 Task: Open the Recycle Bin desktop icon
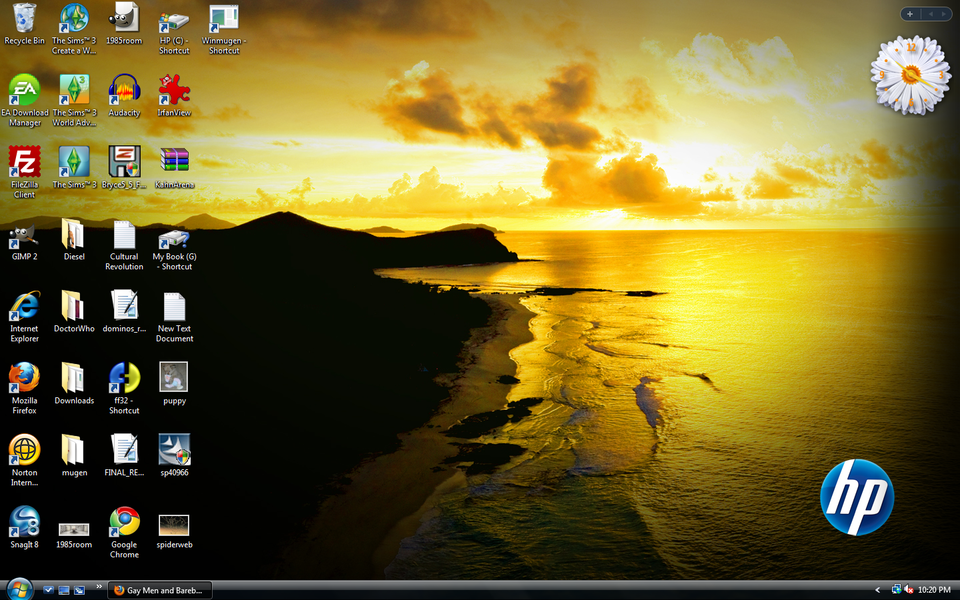point(24,18)
